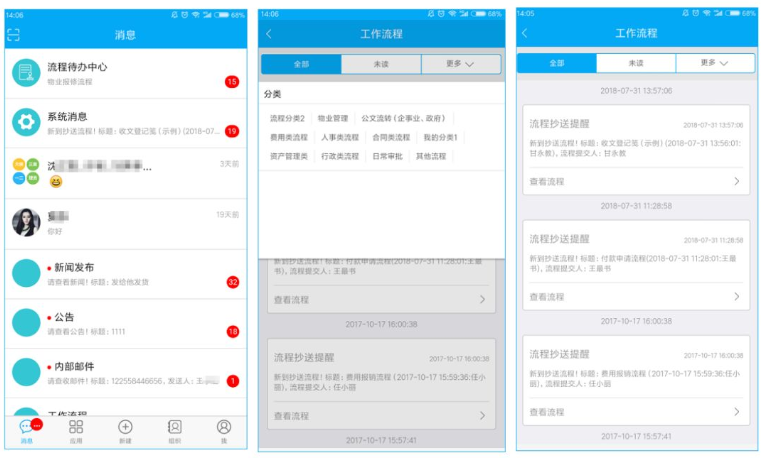Viewport: 767px width, 458px height.
Task: Choose the 物业管理 category filter
Action: coord(333,118)
